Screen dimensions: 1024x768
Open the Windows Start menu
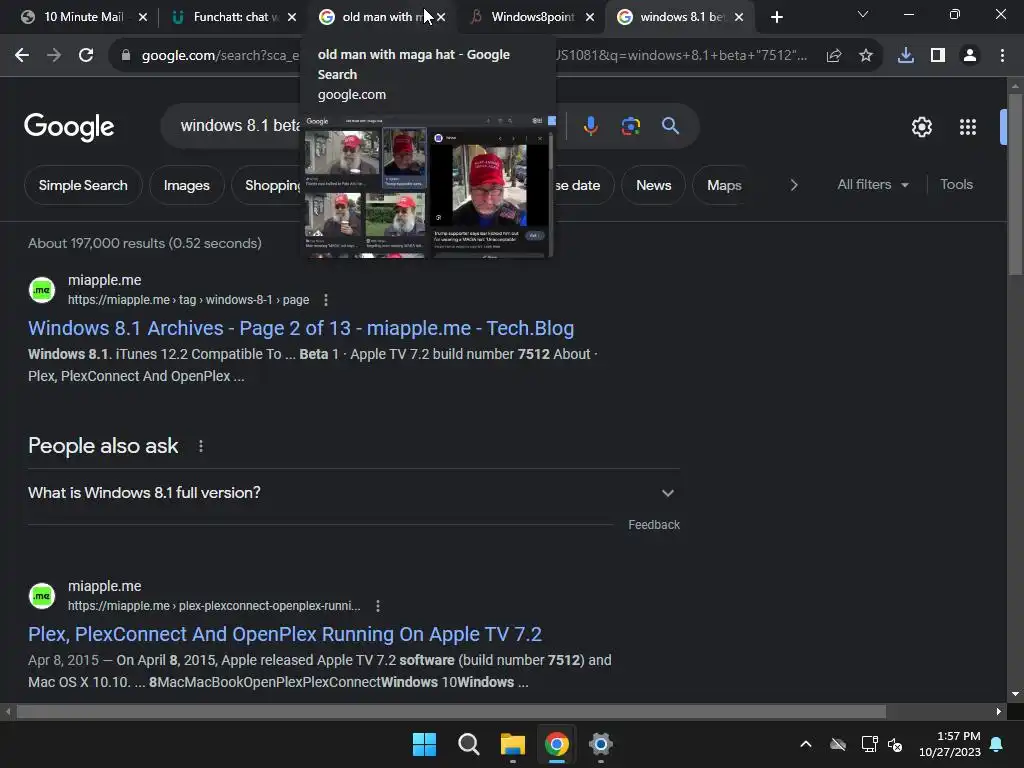(x=424, y=744)
